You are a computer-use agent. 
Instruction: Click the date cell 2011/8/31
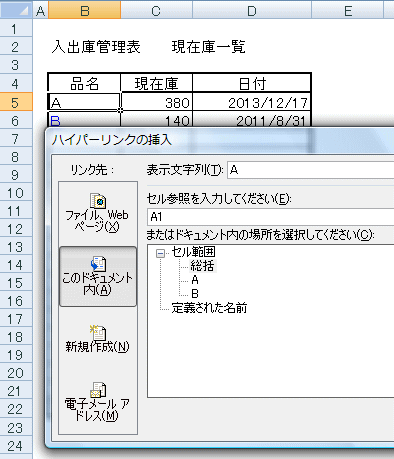click(252, 119)
